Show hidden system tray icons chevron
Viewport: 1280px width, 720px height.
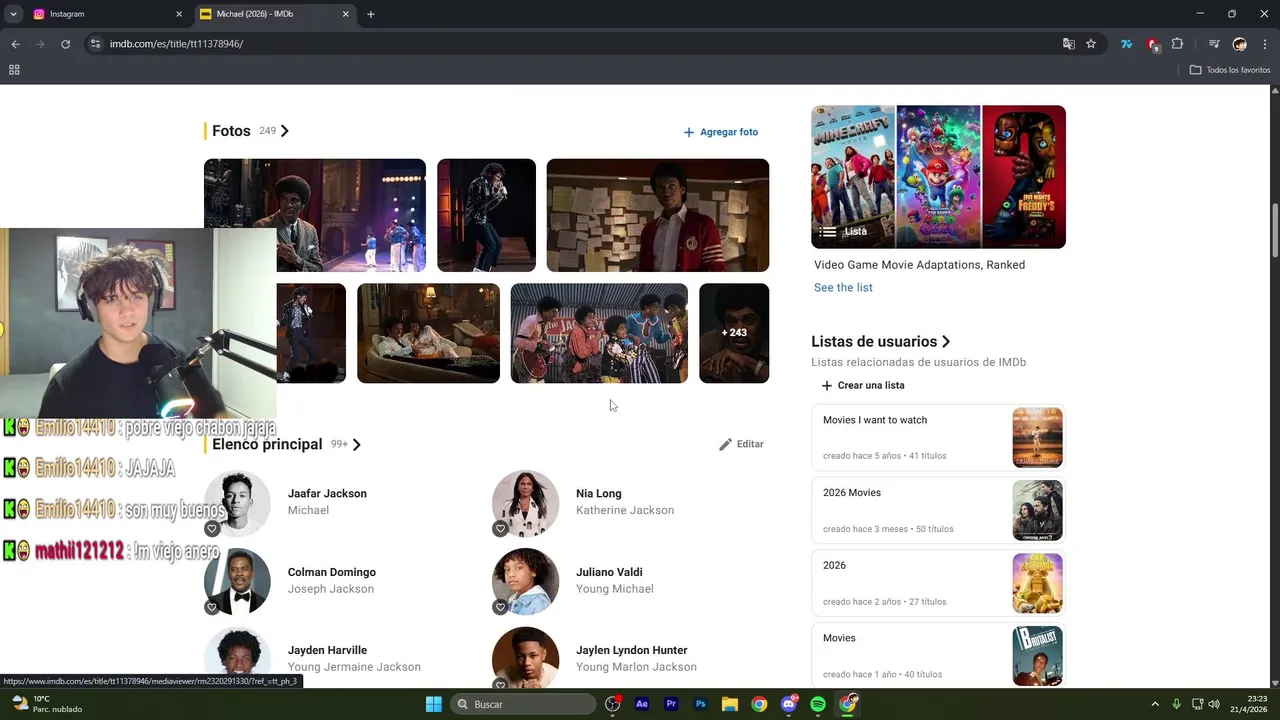click(x=1155, y=704)
